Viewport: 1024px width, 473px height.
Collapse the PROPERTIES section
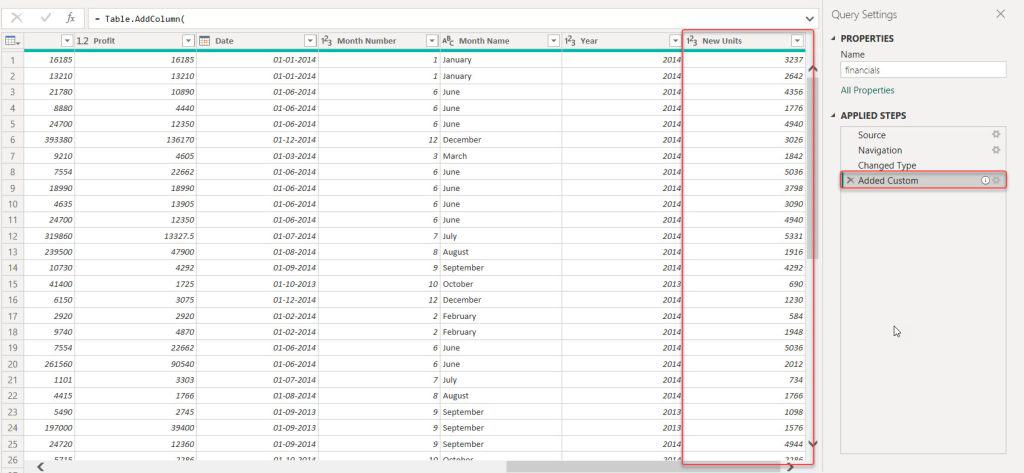834,39
